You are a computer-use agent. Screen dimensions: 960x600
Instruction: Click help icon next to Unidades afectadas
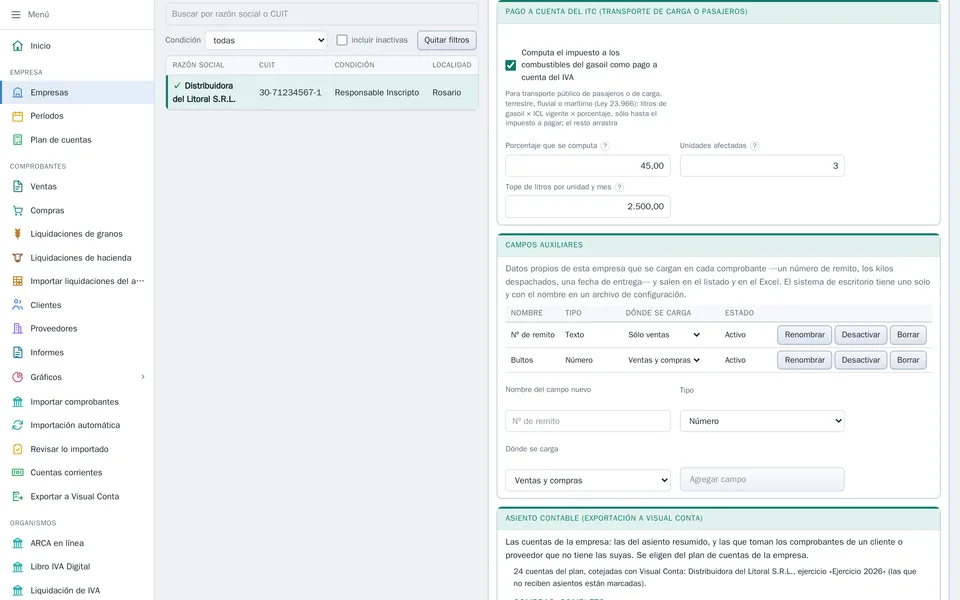[754, 146]
